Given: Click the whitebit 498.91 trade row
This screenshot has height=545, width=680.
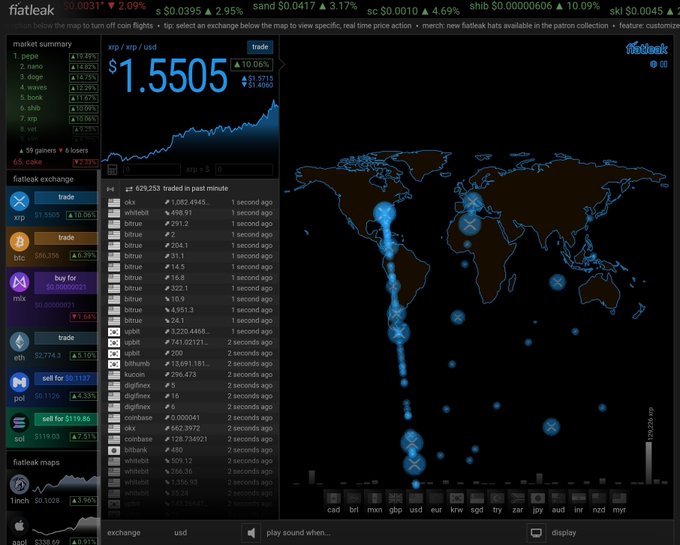Looking at the screenshot, I should [x=190, y=213].
